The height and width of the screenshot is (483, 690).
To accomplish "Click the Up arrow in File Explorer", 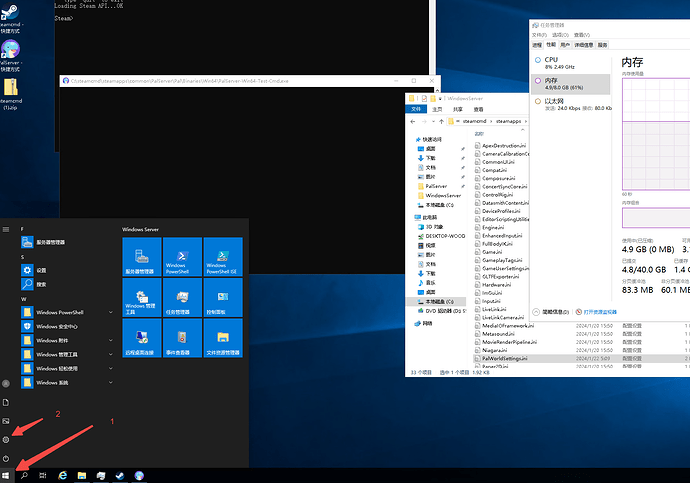I will tap(441, 121).
